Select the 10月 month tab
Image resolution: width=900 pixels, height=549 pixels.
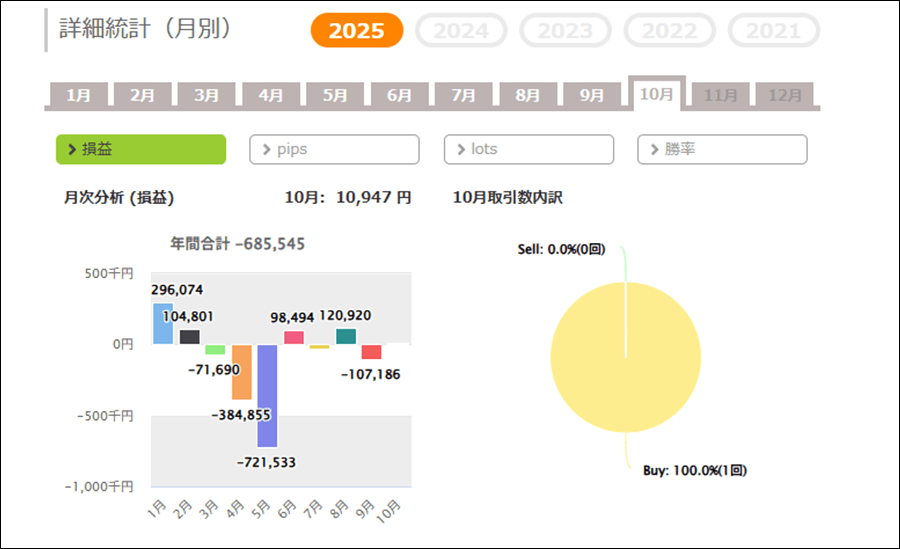[656, 94]
